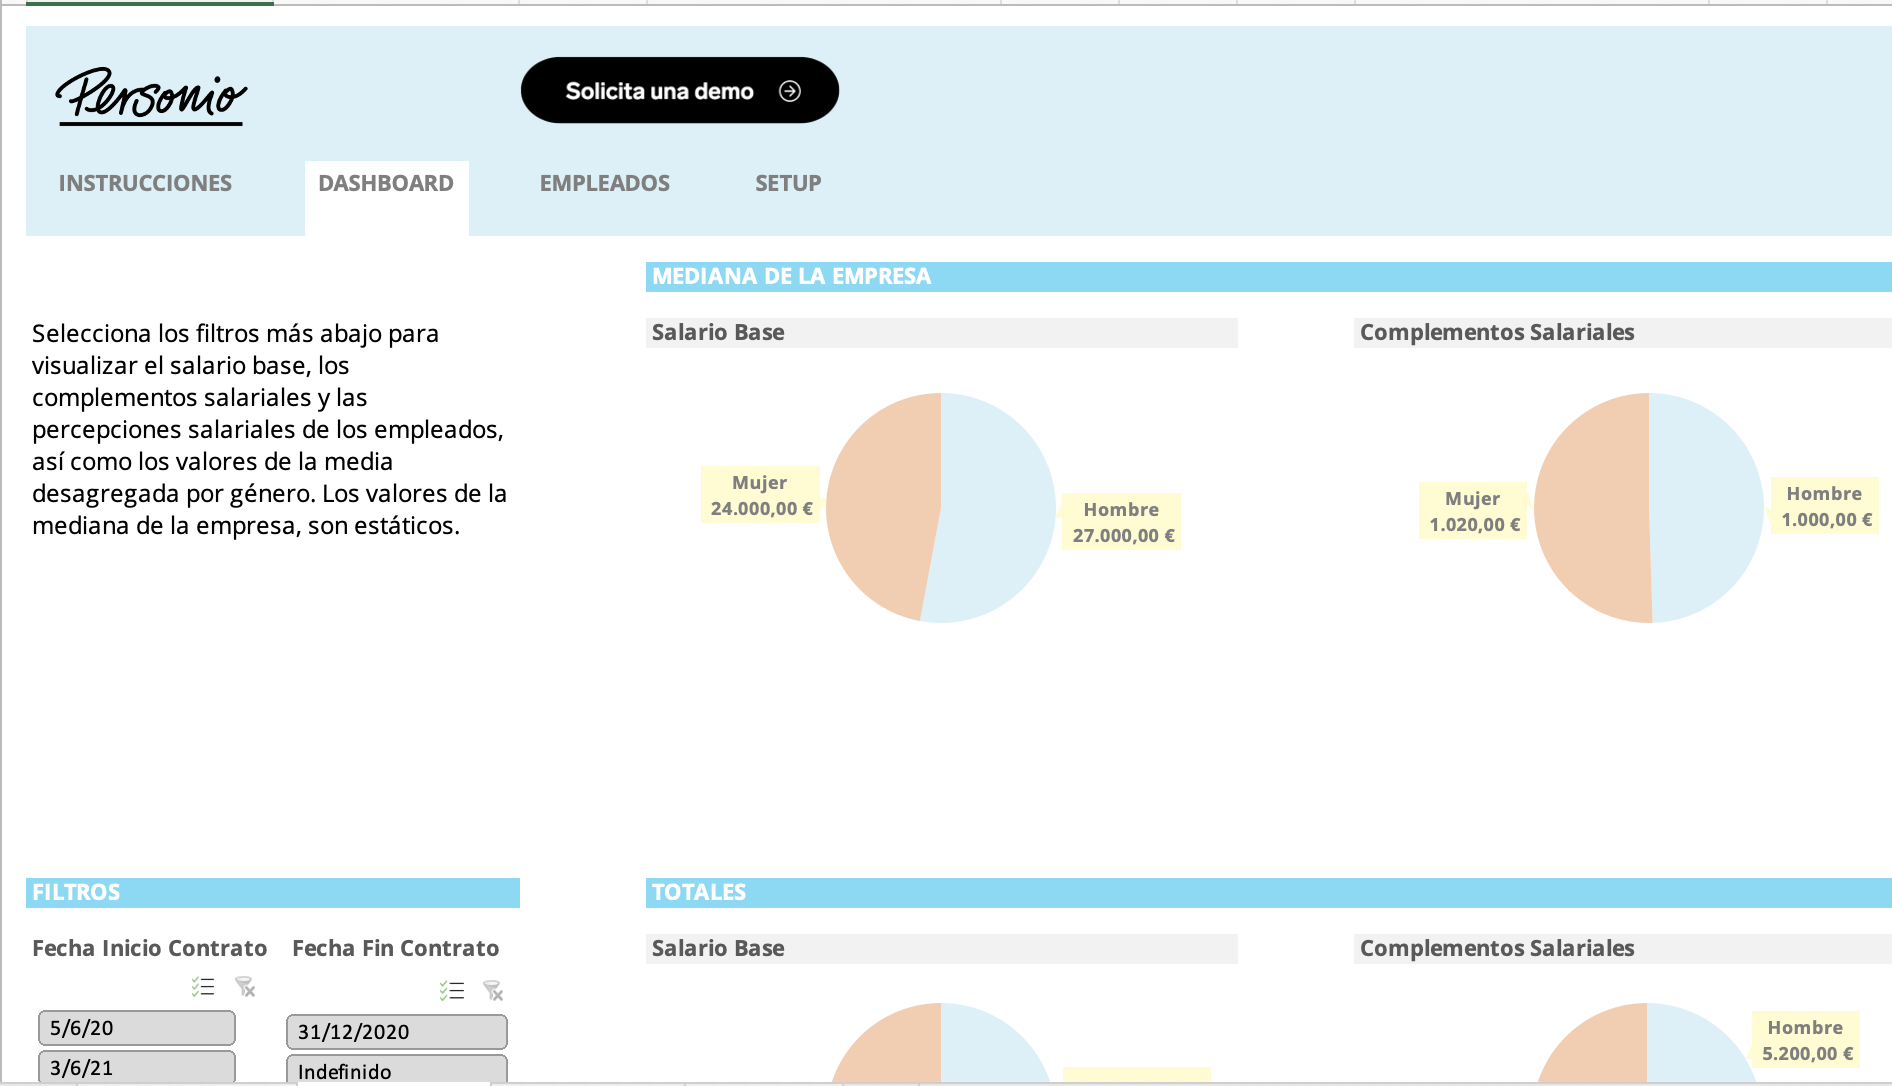Image resolution: width=1892 pixels, height=1086 pixels.
Task: Click the Hombre 5.200,00 € data label
Action: 1806,1040
